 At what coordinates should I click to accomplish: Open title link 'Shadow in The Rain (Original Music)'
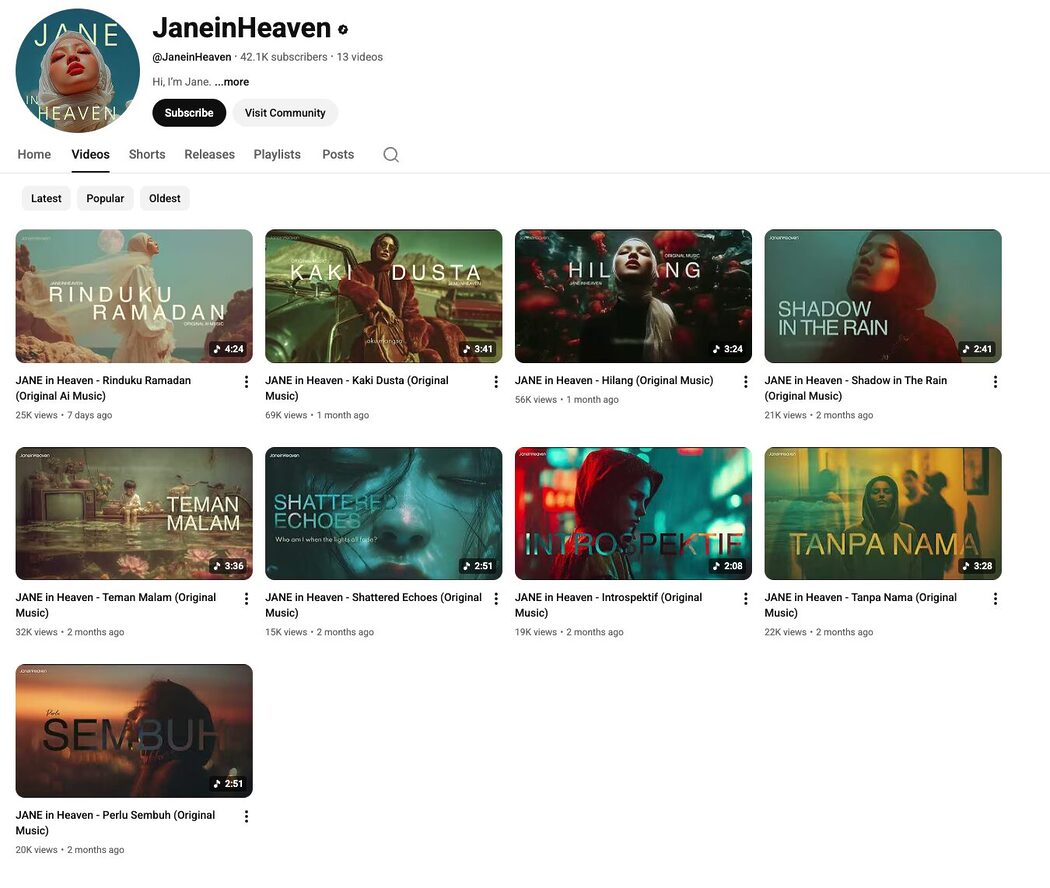point(856,388)
